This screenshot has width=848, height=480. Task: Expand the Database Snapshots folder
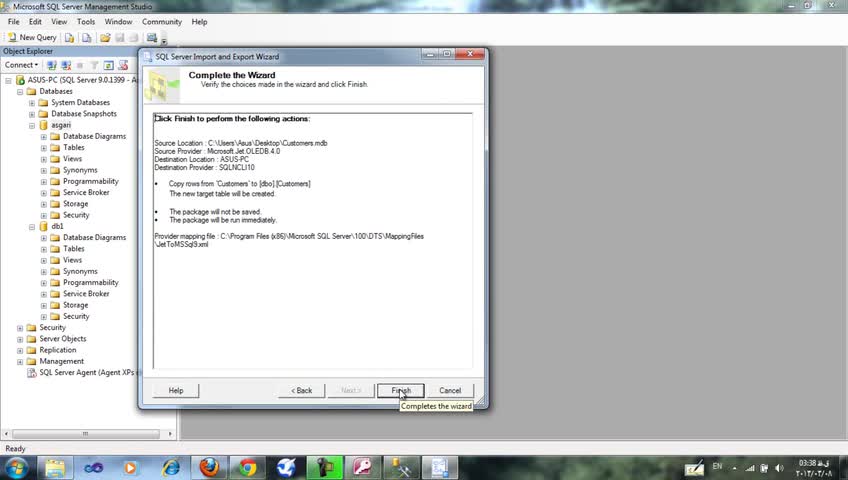coord(32,115)
